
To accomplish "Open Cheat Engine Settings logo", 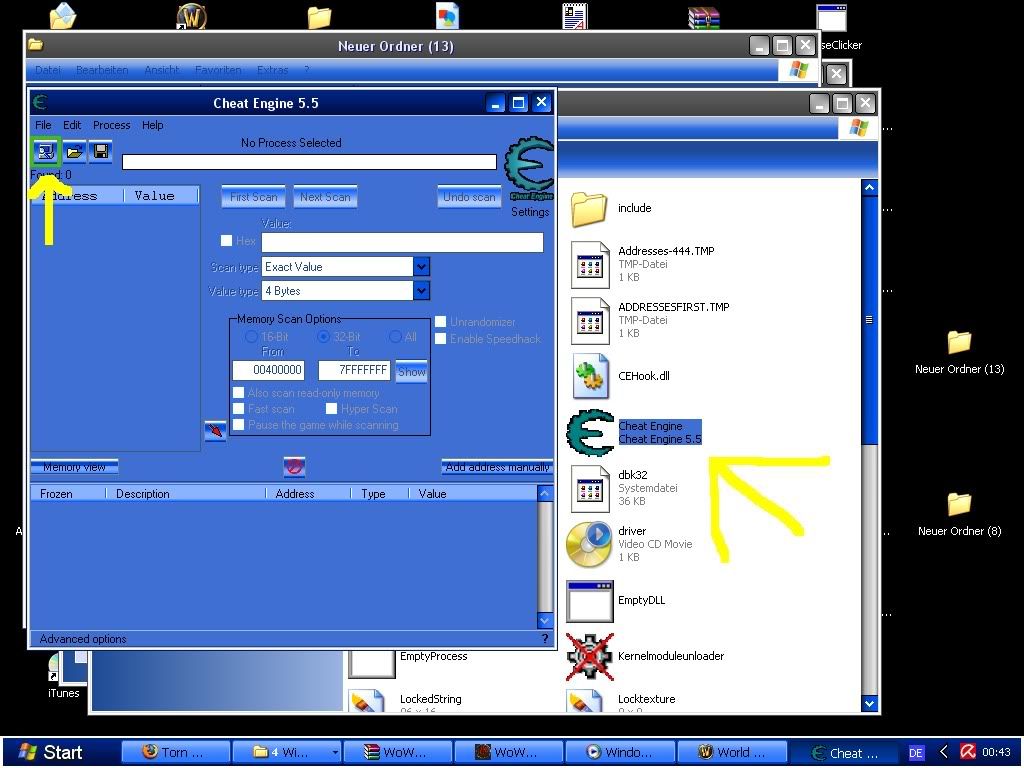I will pos(530,170).
